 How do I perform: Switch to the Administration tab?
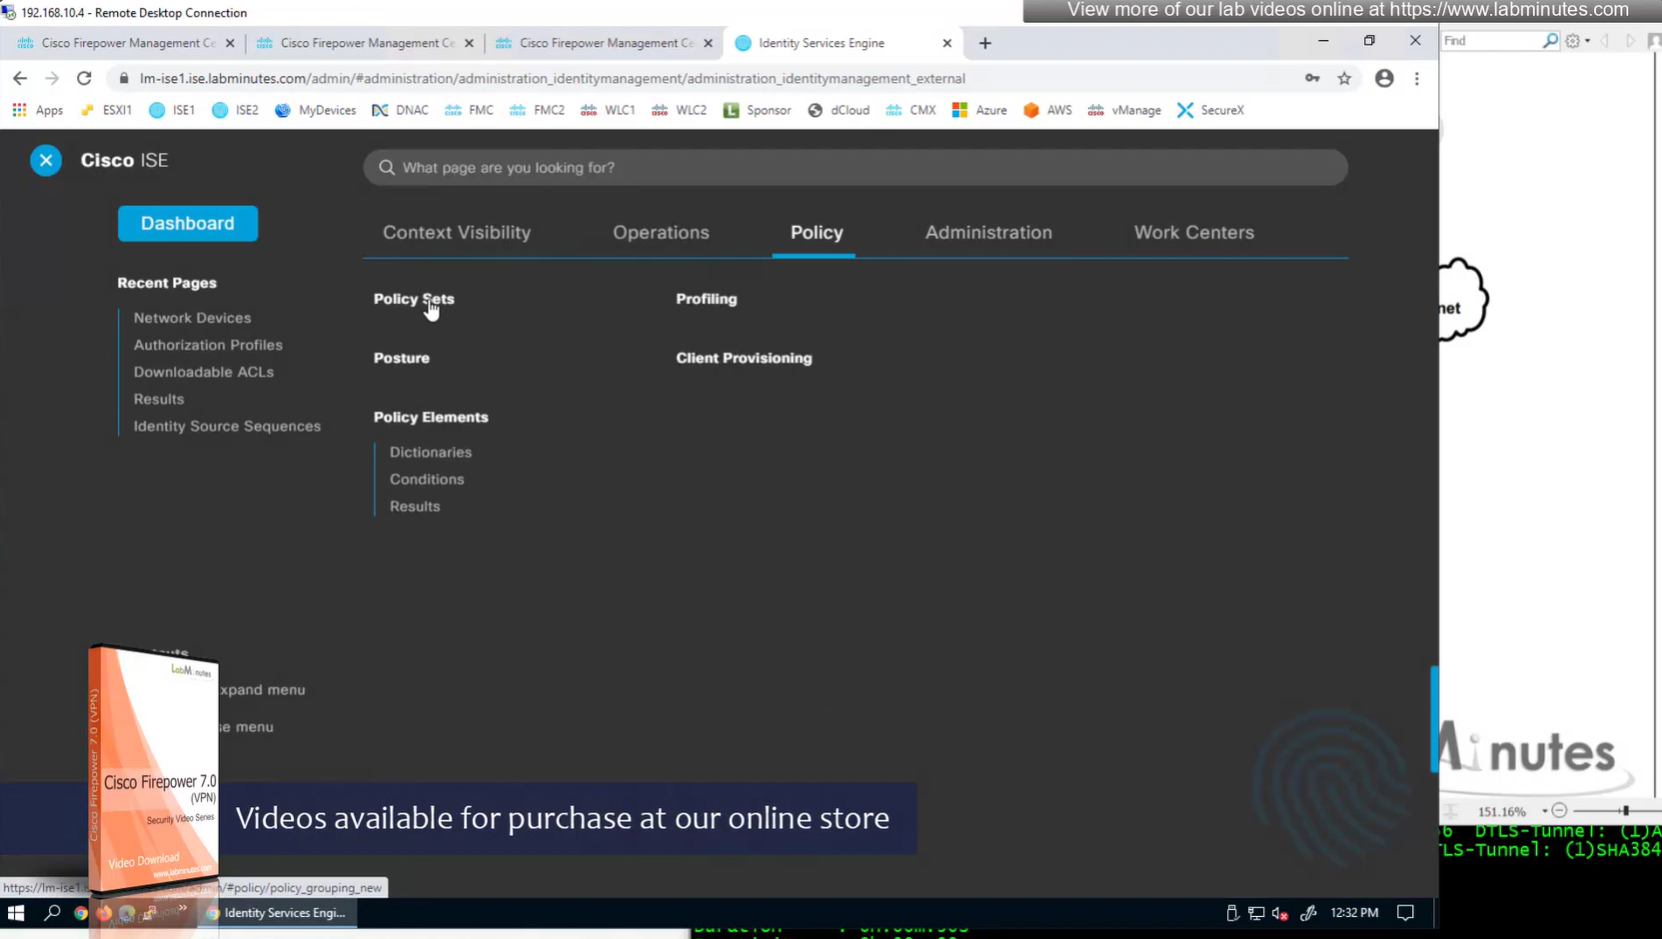tap(988, 232)
